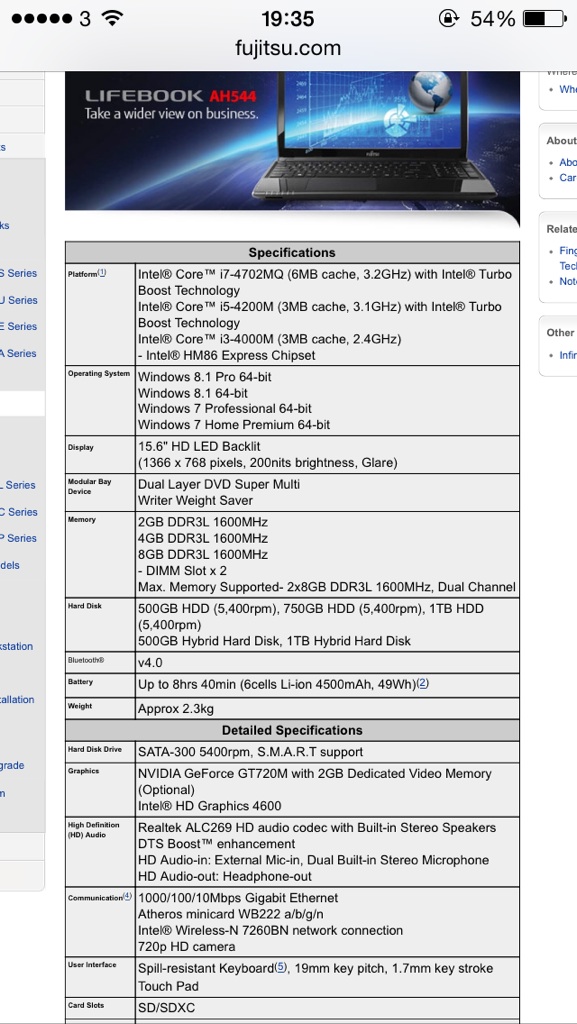This screenshot has height=1024, width=577.
Task: Select the 8GB DDR3L 1600MHz line
Action: click(203, 554)
